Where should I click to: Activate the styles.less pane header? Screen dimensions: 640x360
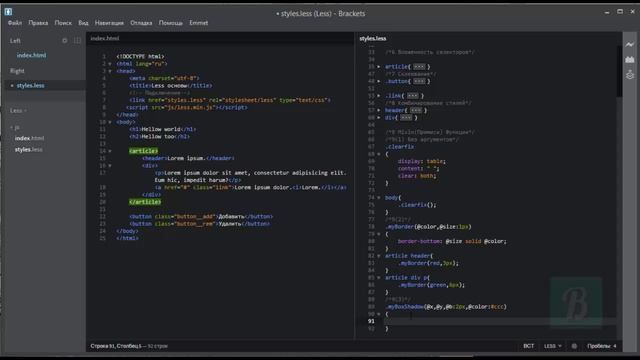(x=373, y=38)
